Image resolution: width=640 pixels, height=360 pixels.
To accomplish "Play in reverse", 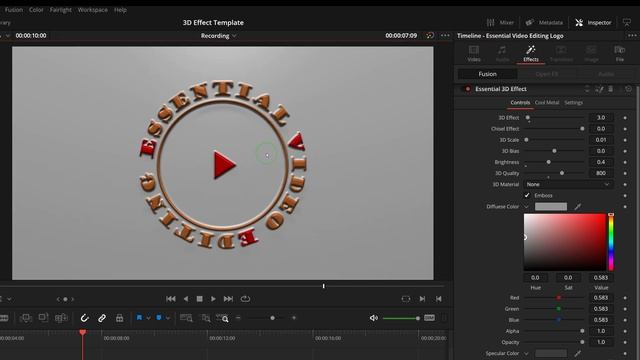I will coord(186,299).
